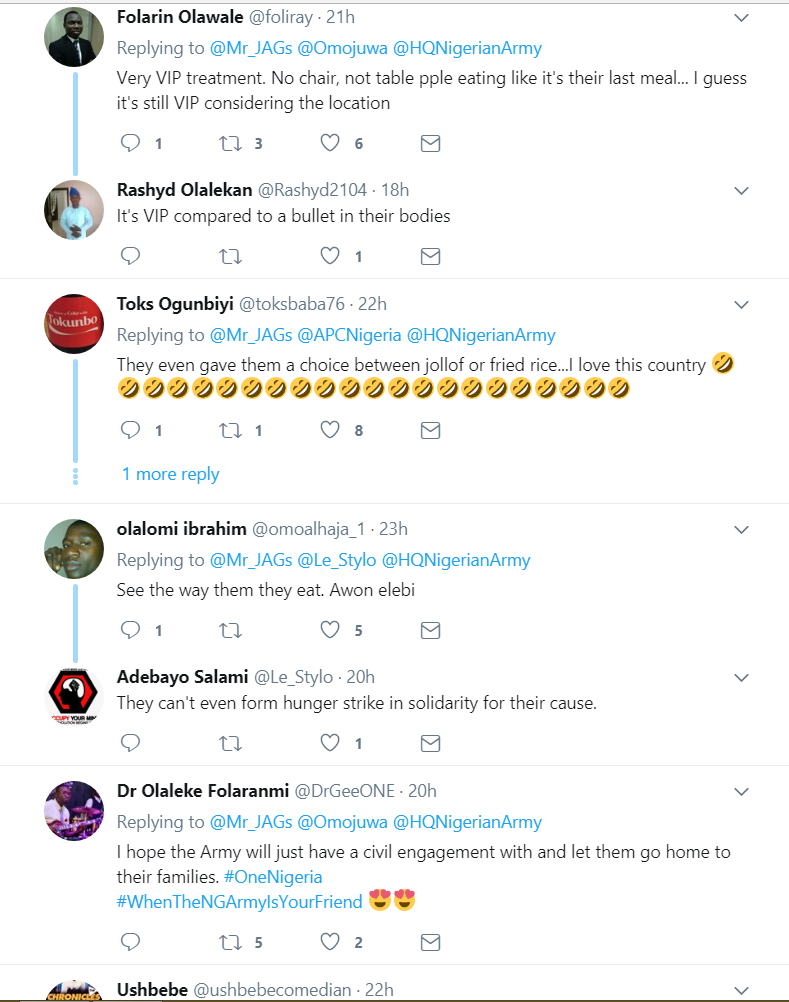This screenshot has width=789, height=1002.
Task: Open more options for Folarin Olawale's tweet
Action: tap(742, 18)
